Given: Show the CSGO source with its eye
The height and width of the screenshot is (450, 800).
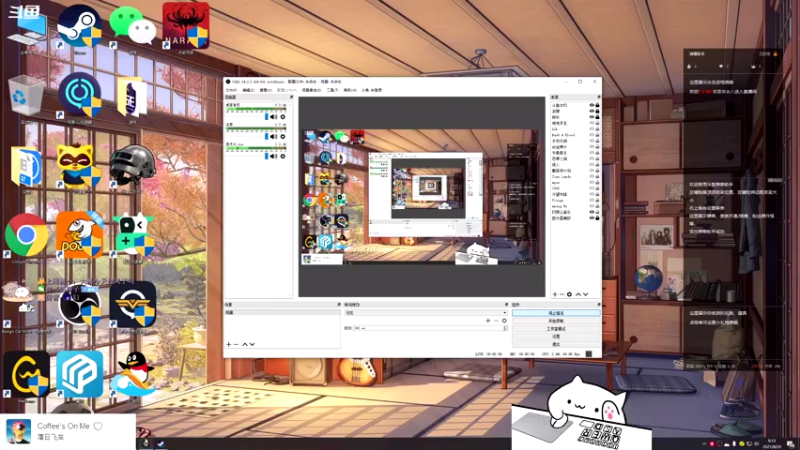Looking at the screenshot, I should (x=592, y=188).
